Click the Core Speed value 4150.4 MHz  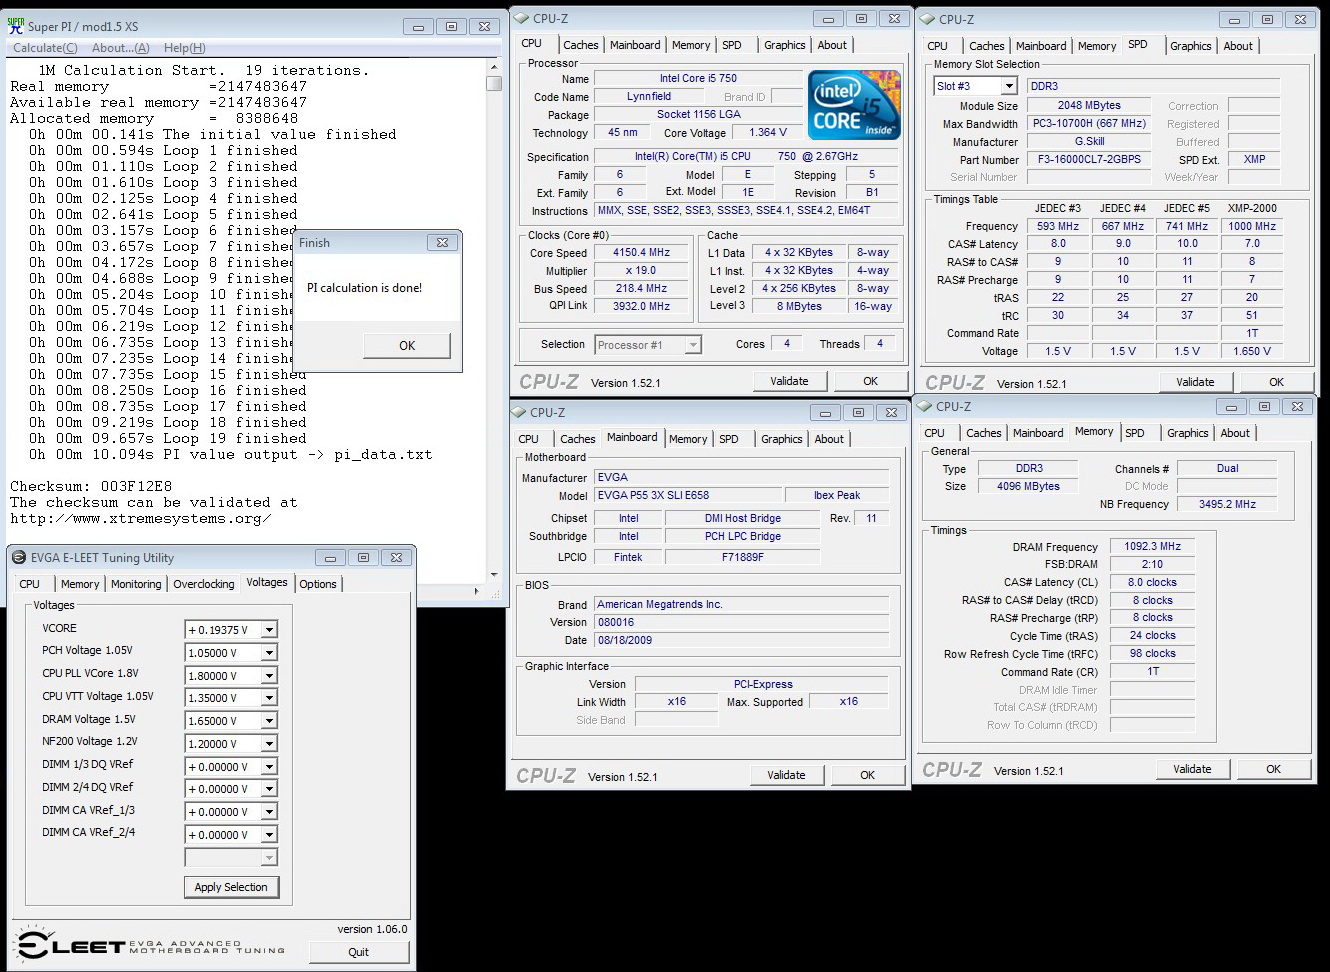[642, 253]
